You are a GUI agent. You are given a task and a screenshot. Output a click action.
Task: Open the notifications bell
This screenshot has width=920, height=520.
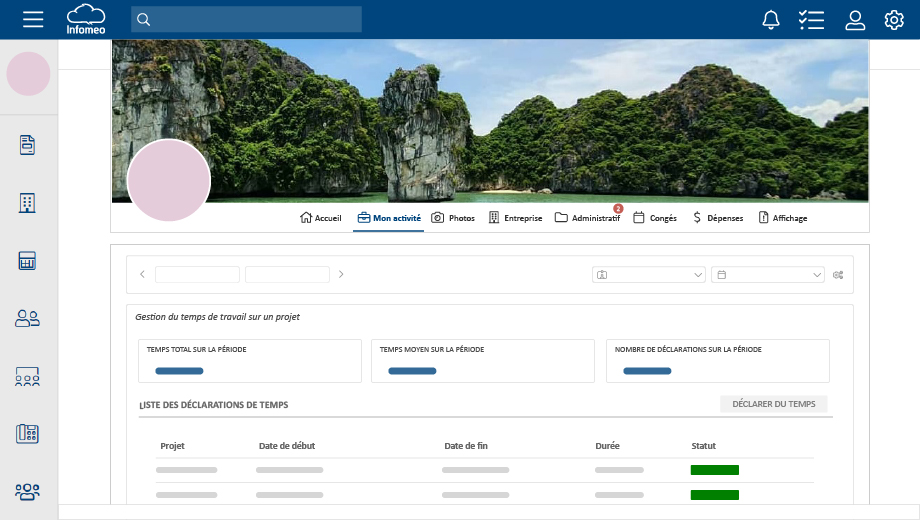[x=771, y=19]
